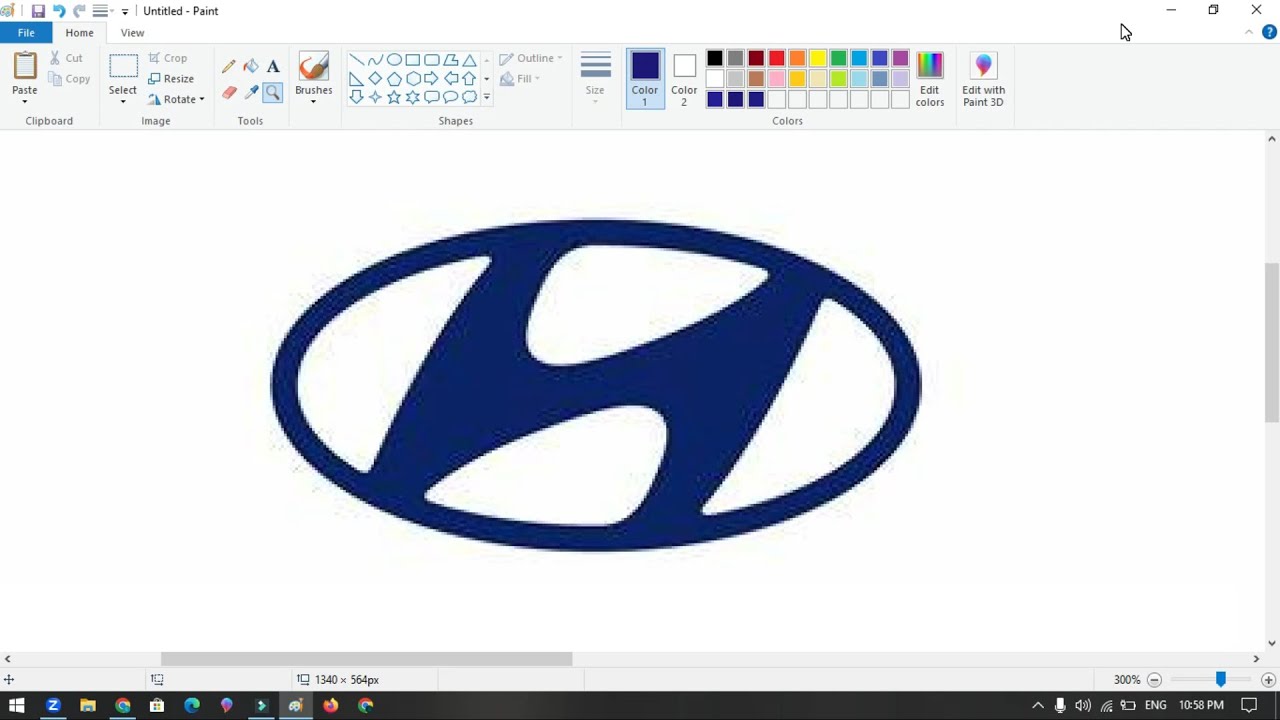Choose the Line shape

pyautogui.click(x=356, y=60)
